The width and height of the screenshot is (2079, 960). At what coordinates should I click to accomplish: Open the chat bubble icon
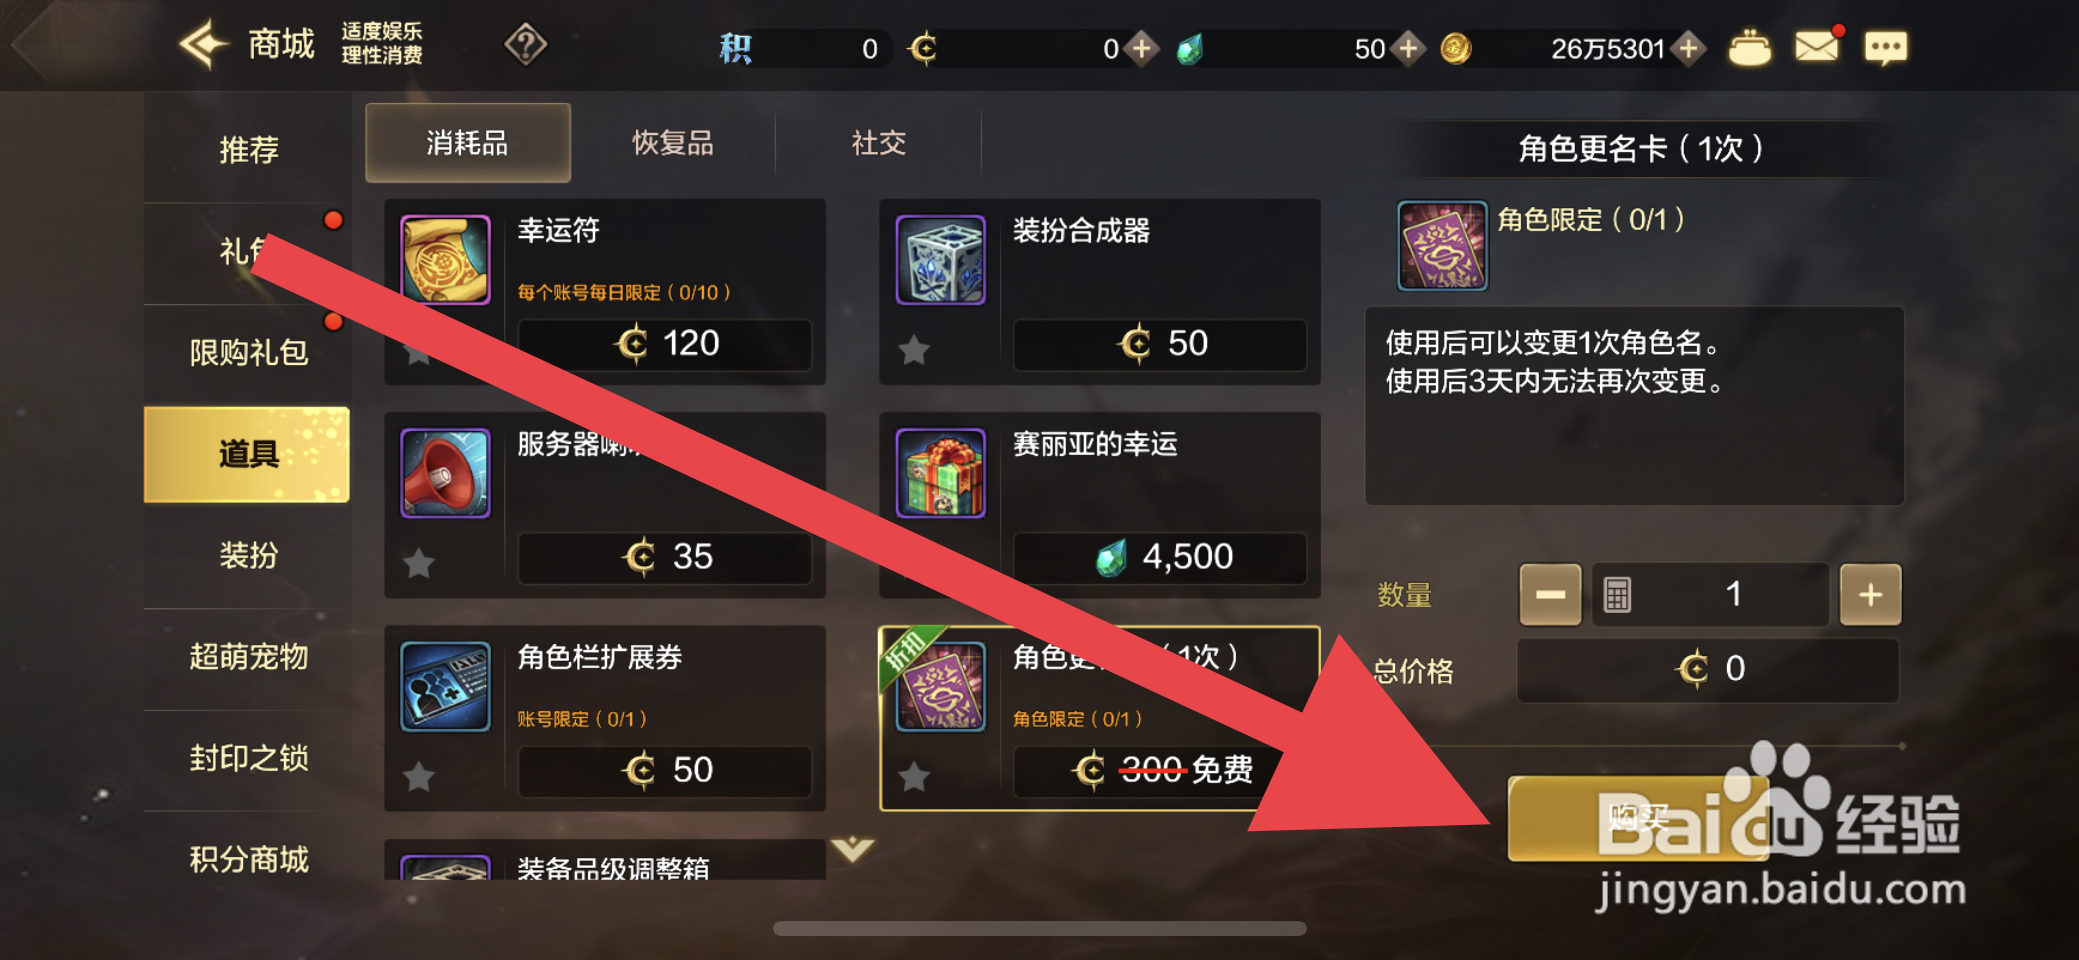click(x=1886, y=48)
